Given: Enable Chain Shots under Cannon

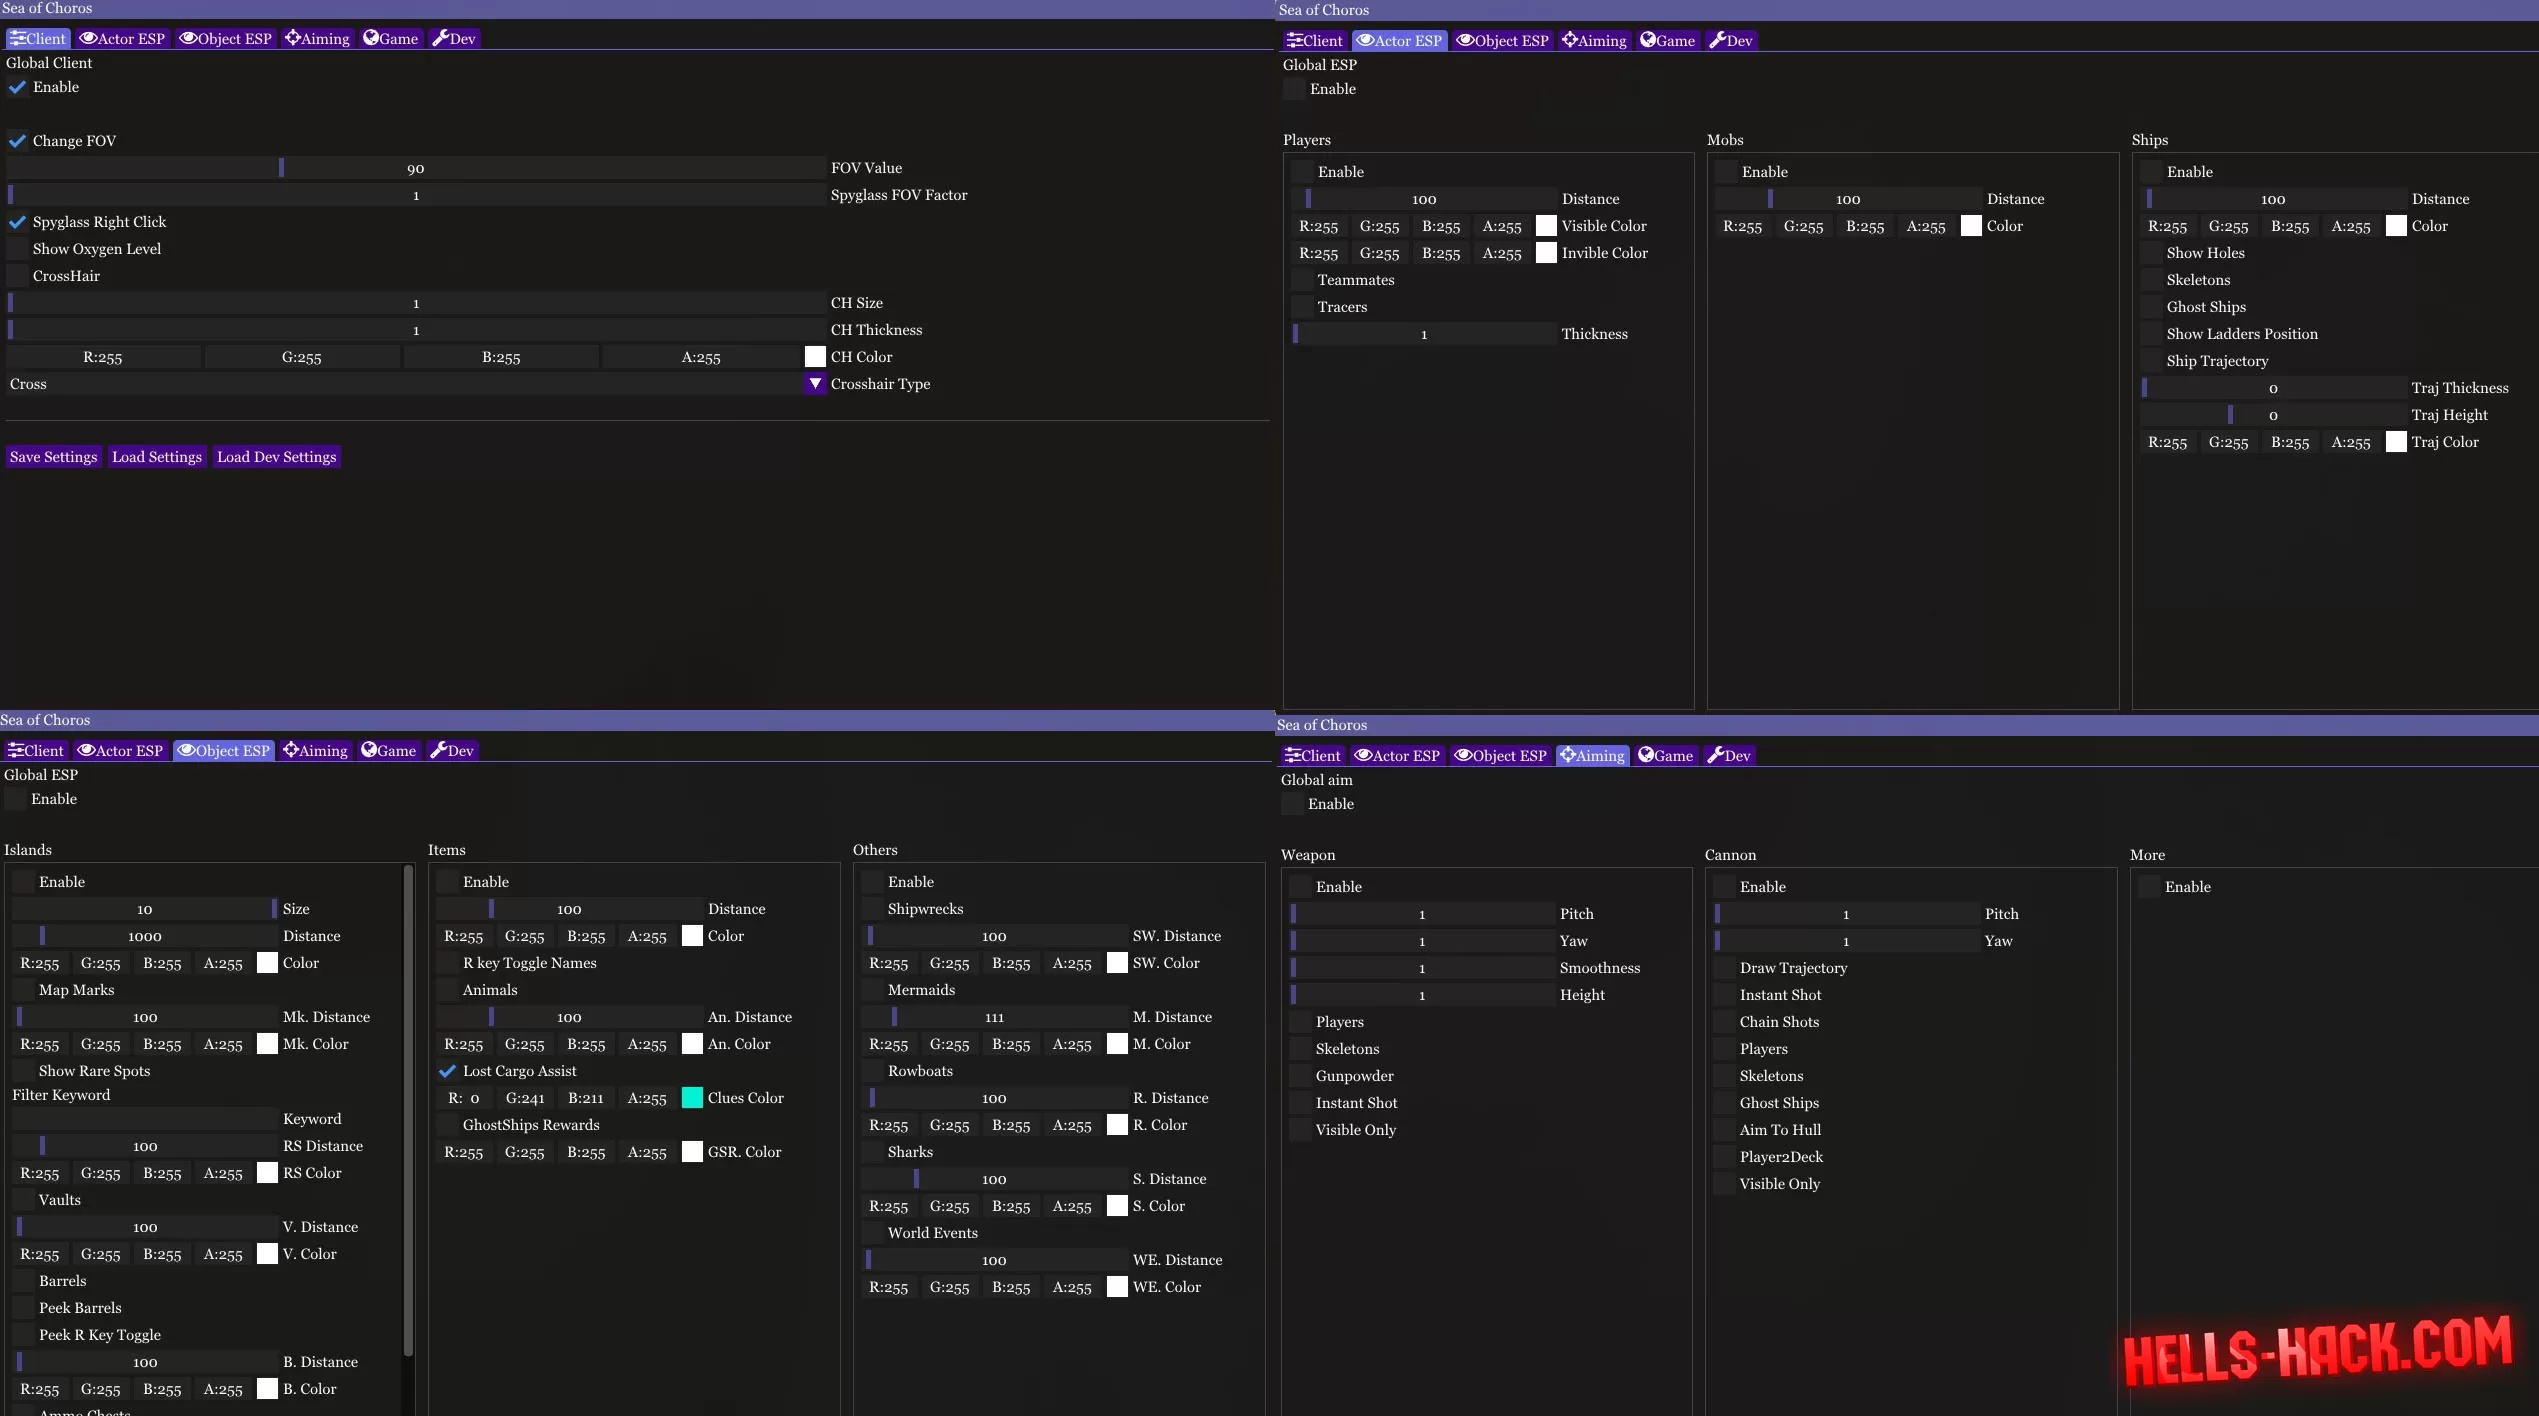Looking at the screenshot, I should (1724, 1022).
